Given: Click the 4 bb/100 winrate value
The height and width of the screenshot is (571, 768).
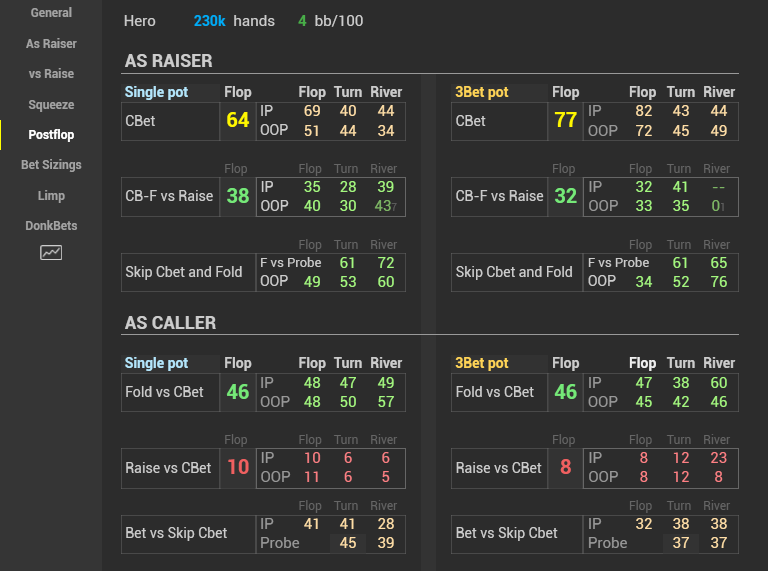Looking at the screenshot, I should [x=302, y=21].
